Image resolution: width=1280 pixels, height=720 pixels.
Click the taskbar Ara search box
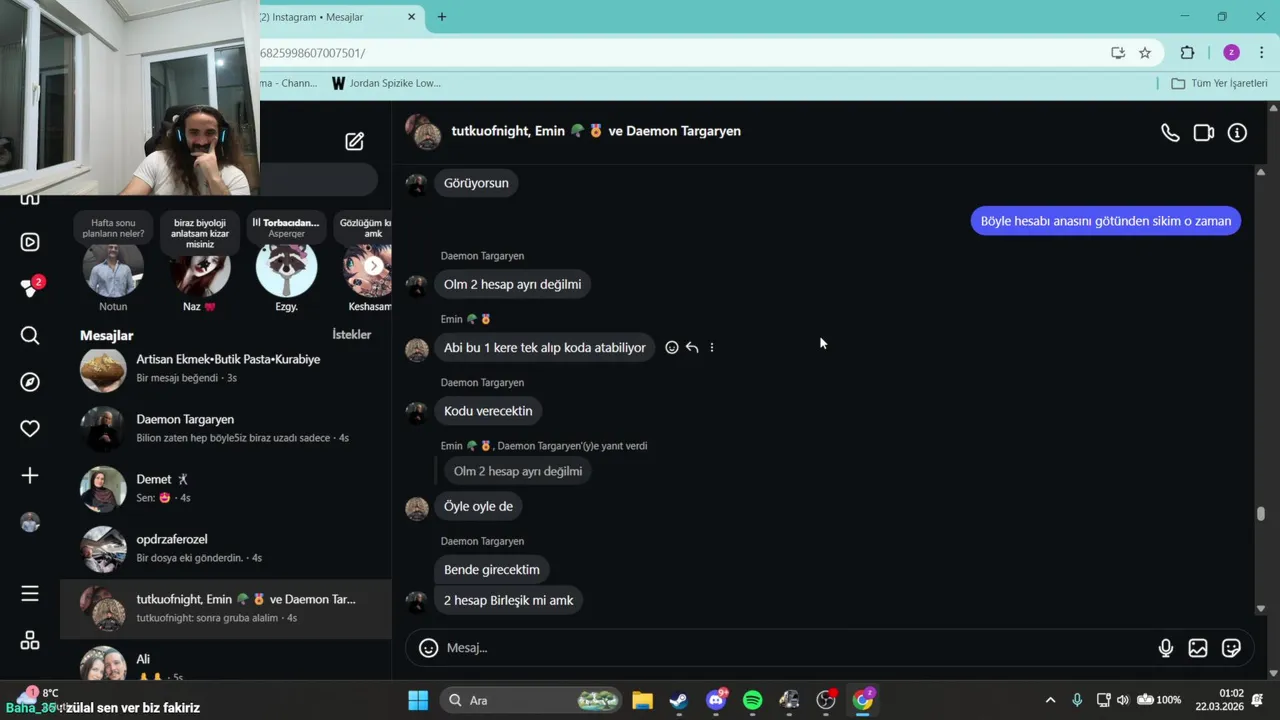click(532, 700)
